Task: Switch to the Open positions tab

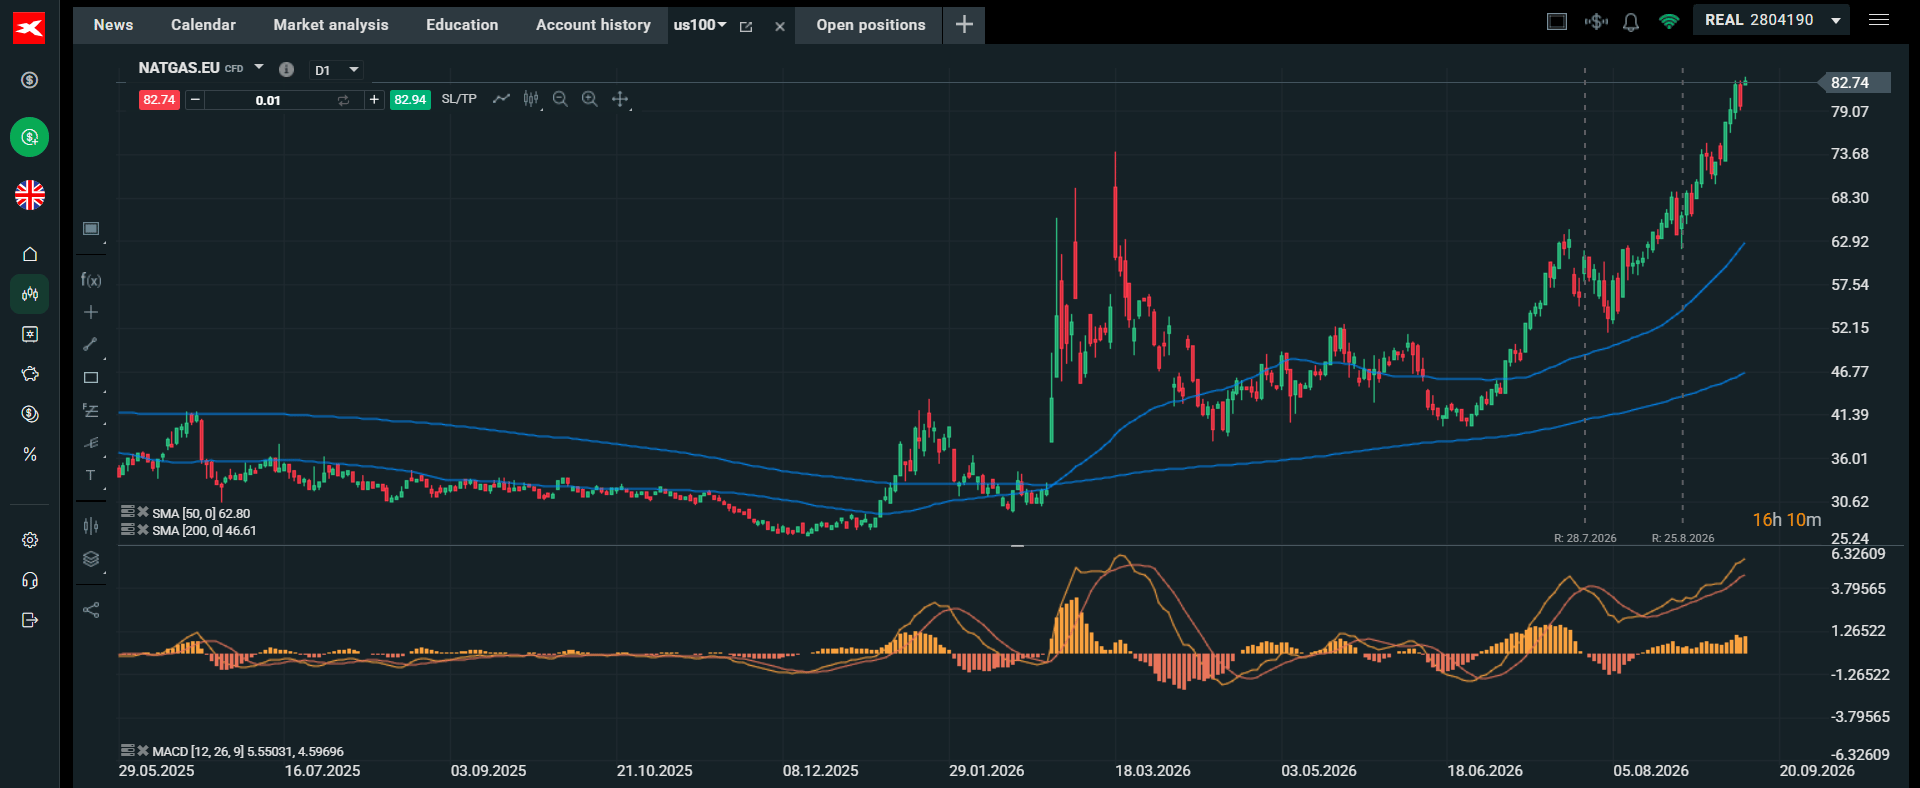Action: click(x=870, y=25)
